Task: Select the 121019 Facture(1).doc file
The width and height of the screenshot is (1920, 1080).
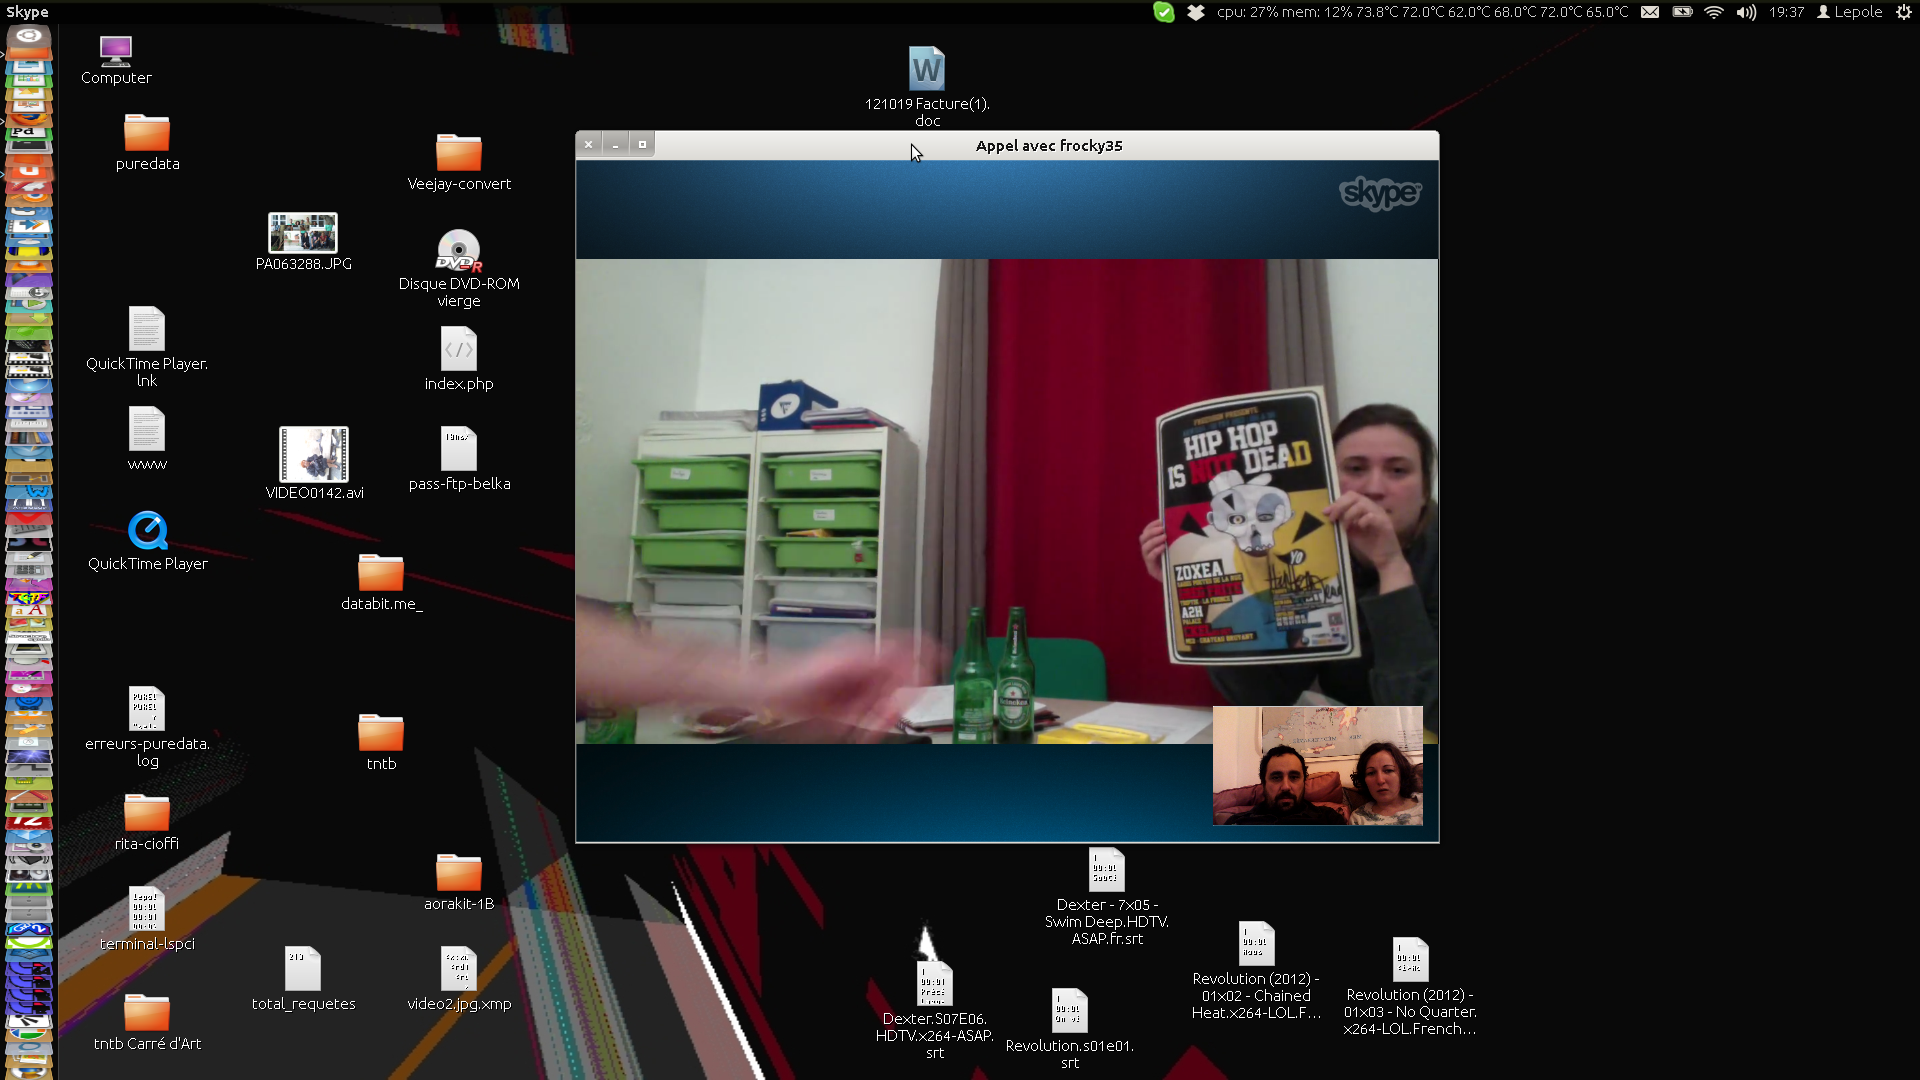Action: (926, 70)
